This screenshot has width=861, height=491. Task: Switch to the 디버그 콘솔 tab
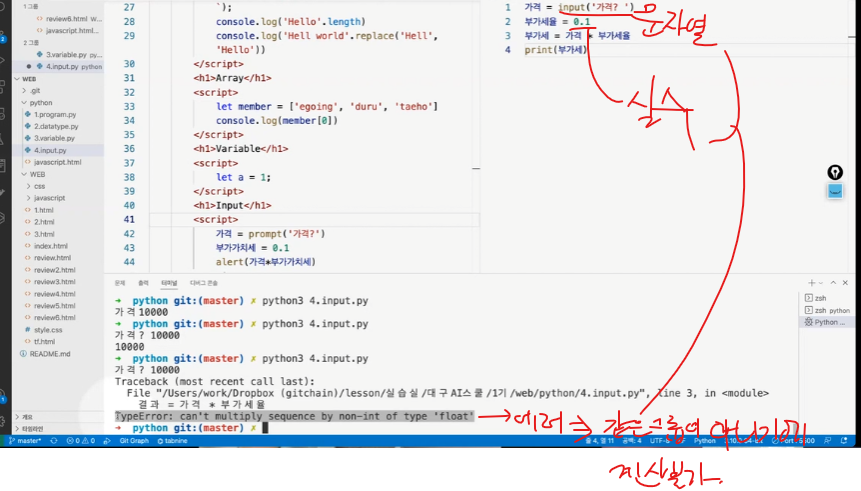[204, 283]
